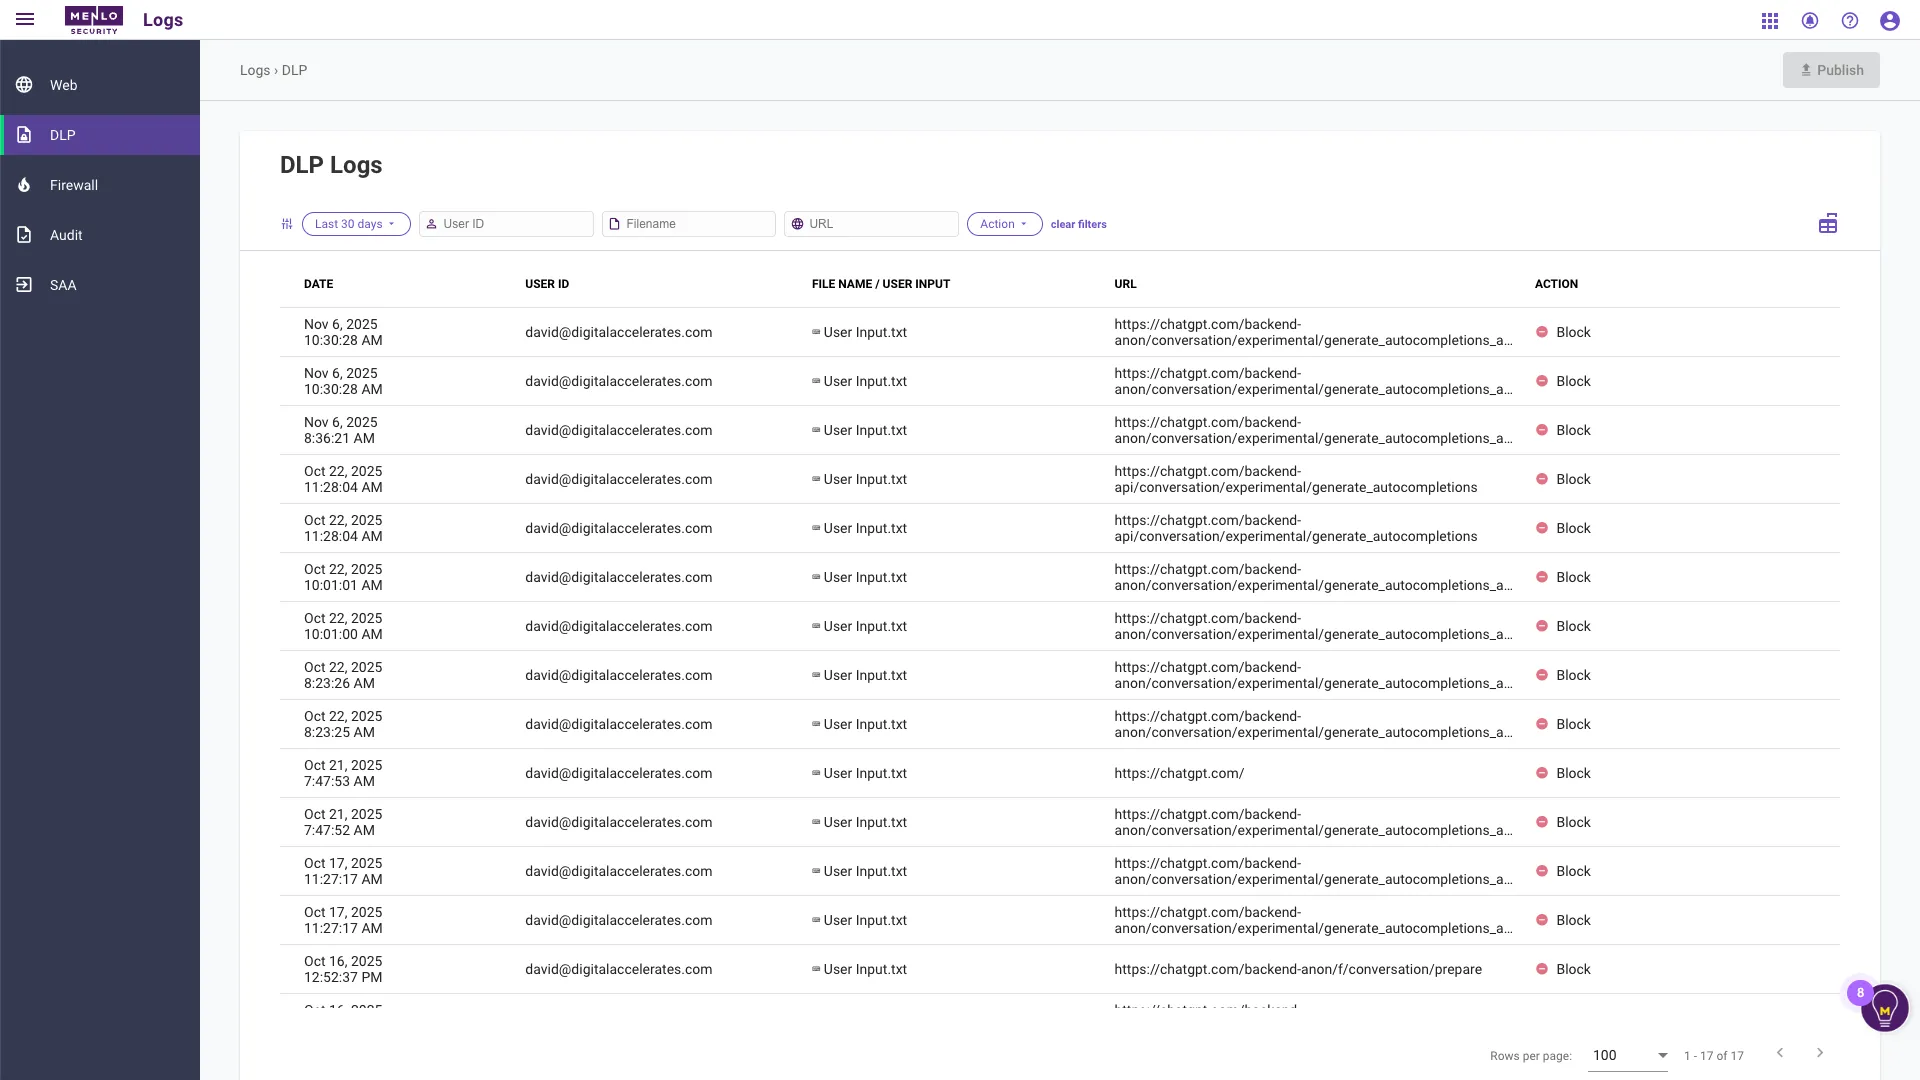Open the floating assistant bubble at bottom right

[1884, 1008]
